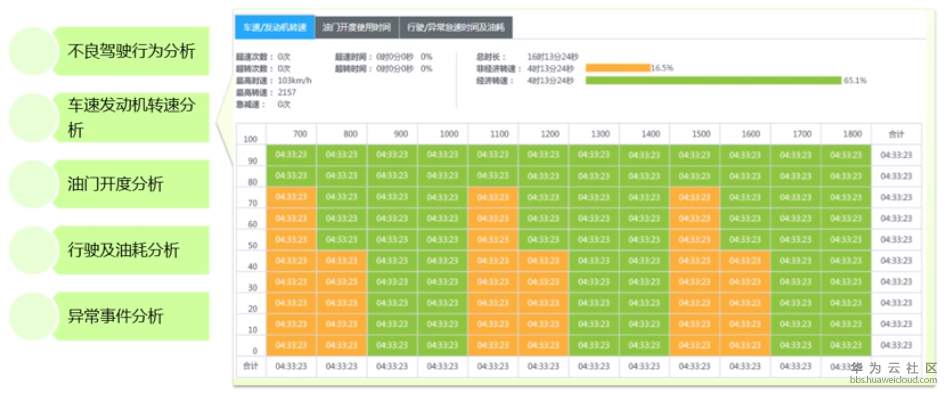Click the circle icon beside 车速发动机转速分析

[34, 118]
